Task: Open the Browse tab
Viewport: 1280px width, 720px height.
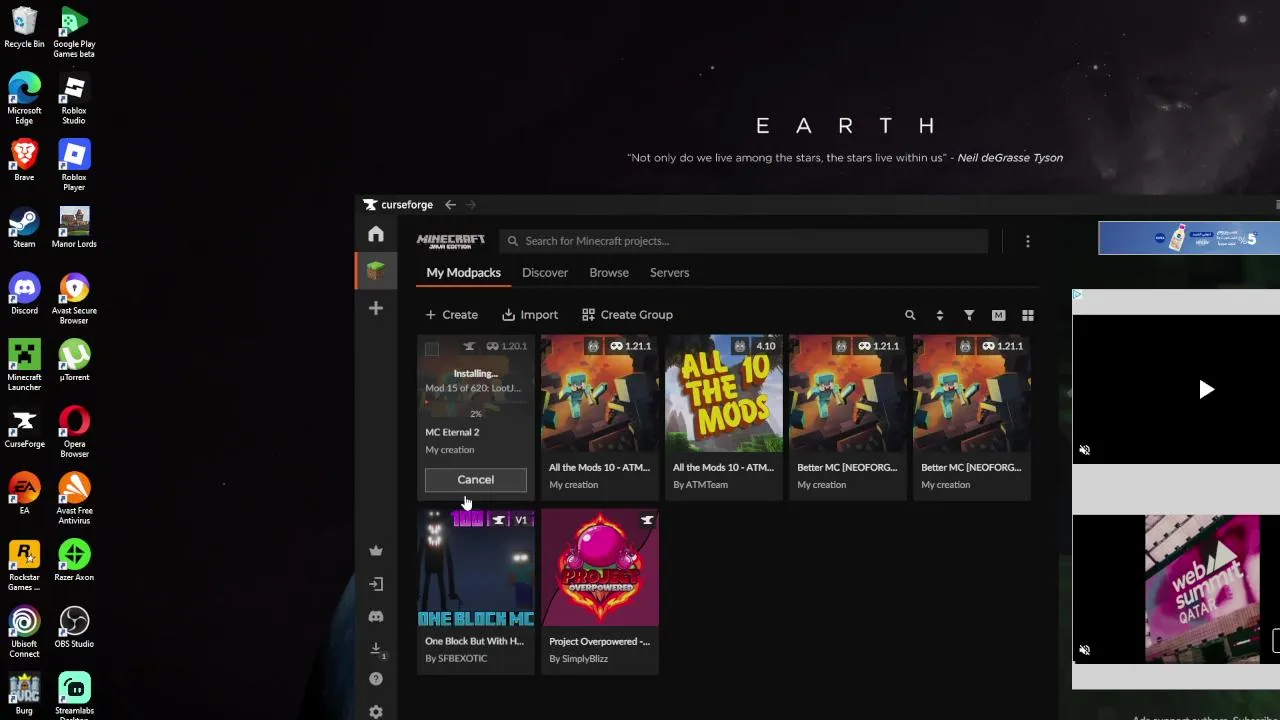Action: click(609, 272)
